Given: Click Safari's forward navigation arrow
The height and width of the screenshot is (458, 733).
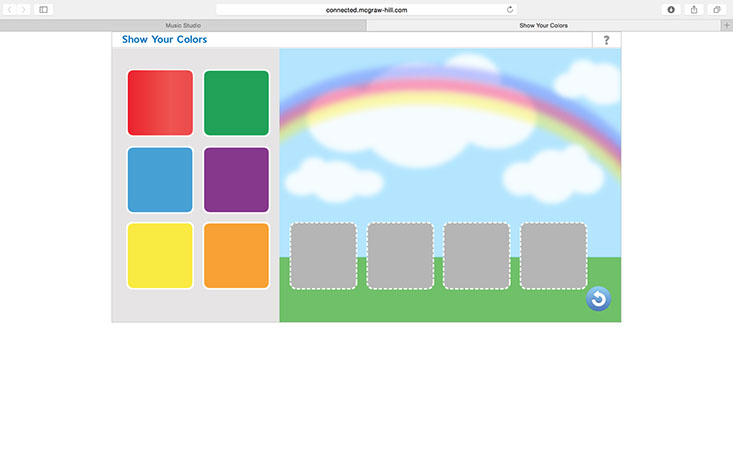Looking at the screenshot, I should point(24,9).
